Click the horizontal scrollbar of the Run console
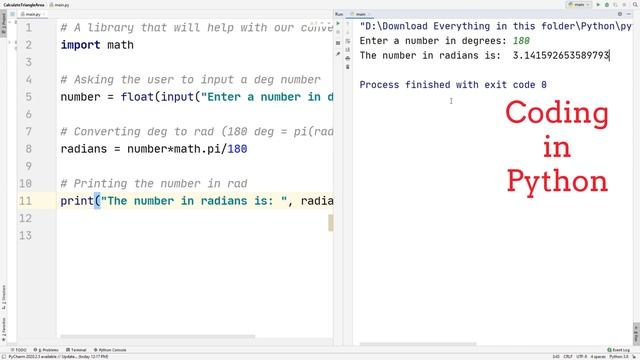This screenshot has height=360, width=640. pos(418,344)
